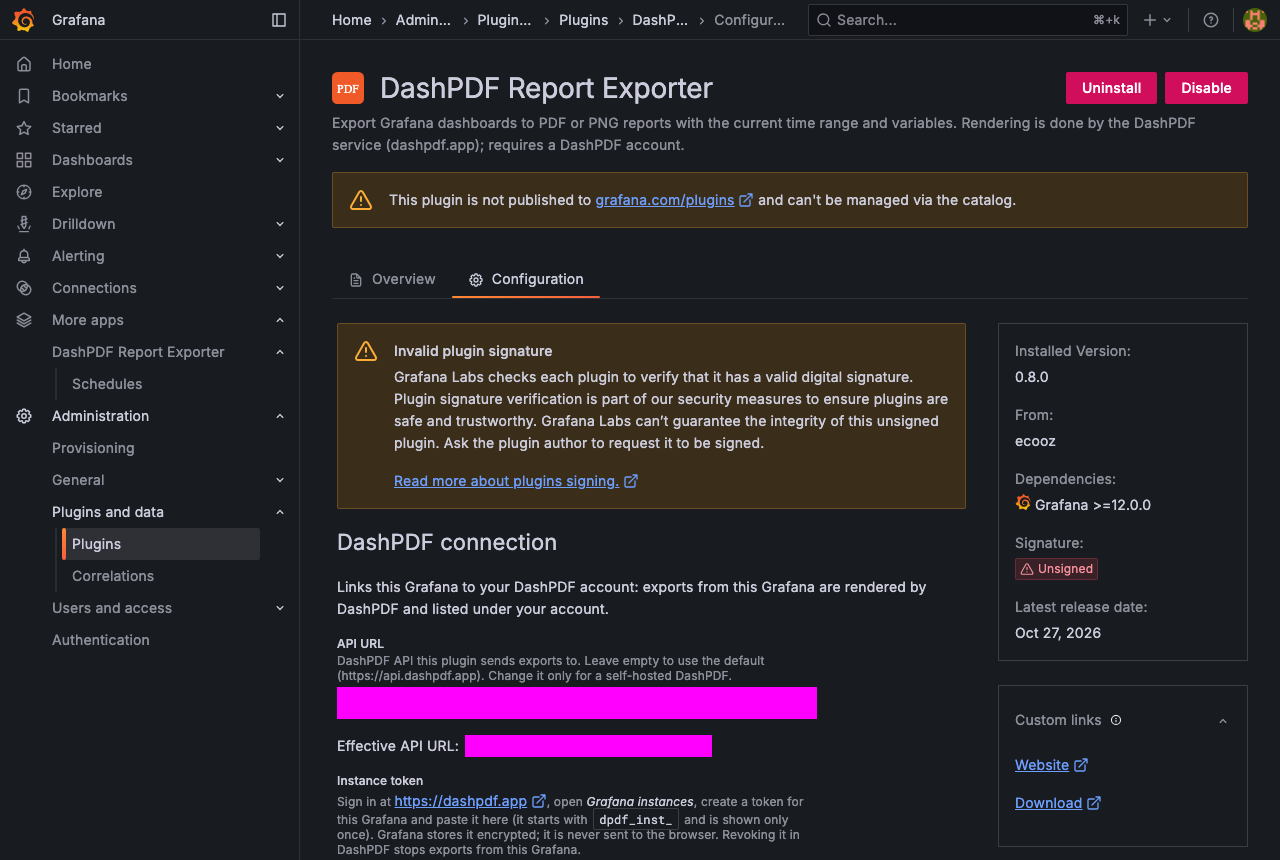Open the grafana.com/plugins link

(x=673, y=200)
